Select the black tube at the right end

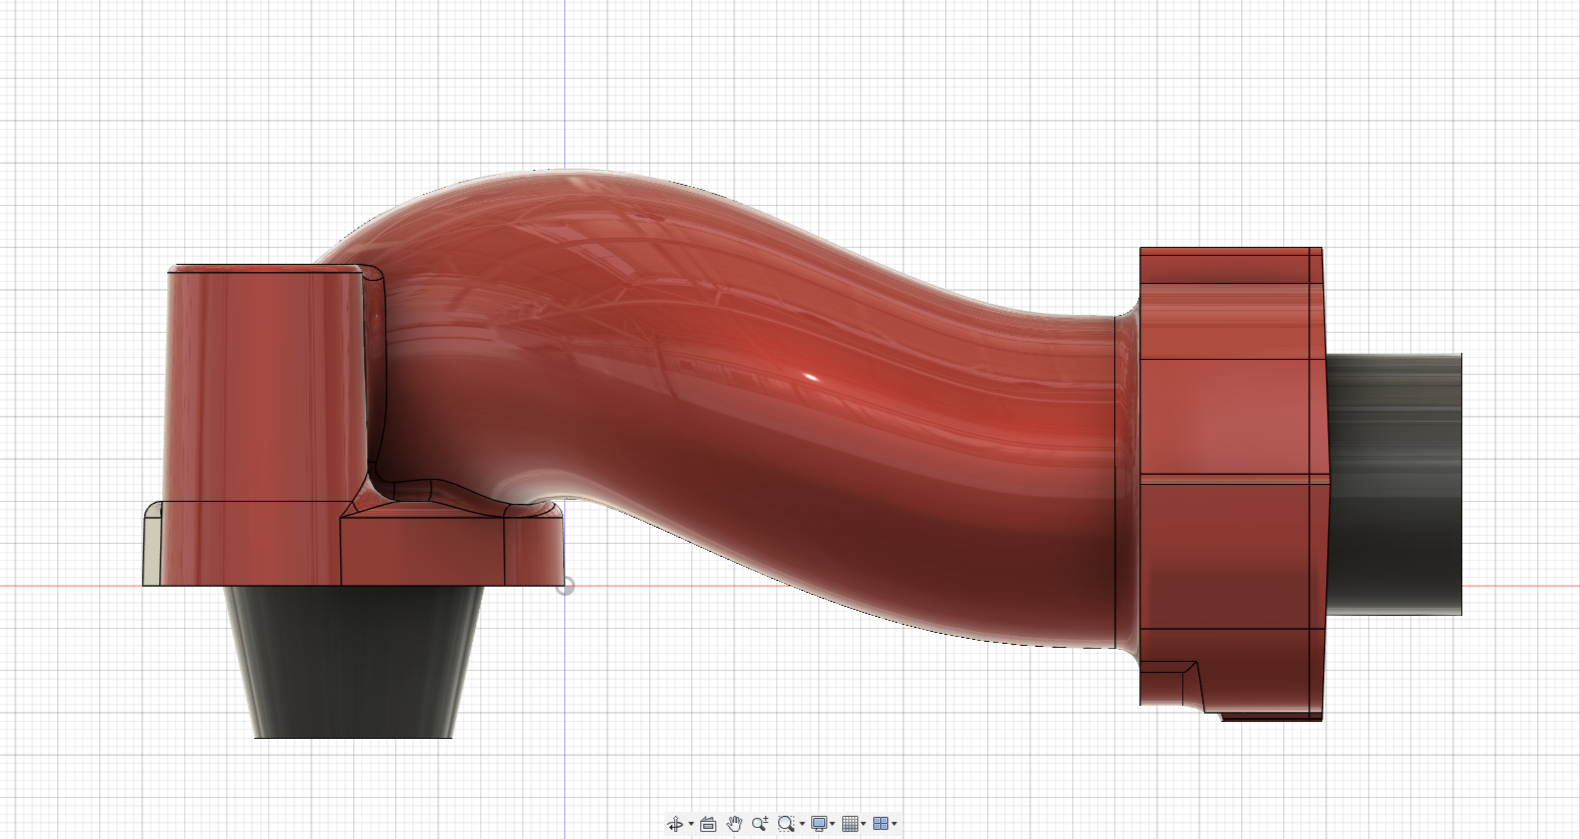(x=1395, y=484)
